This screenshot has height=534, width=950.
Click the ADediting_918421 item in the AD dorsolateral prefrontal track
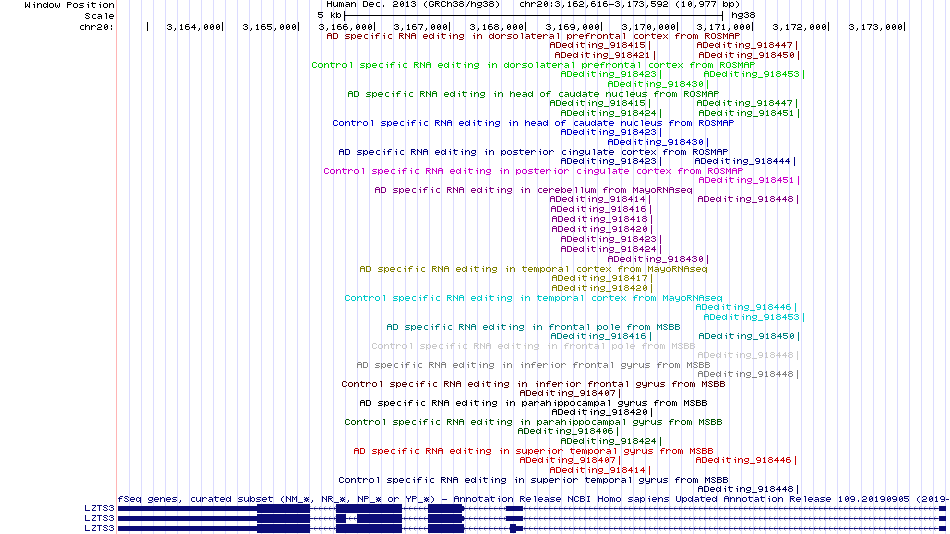[603, 55]
